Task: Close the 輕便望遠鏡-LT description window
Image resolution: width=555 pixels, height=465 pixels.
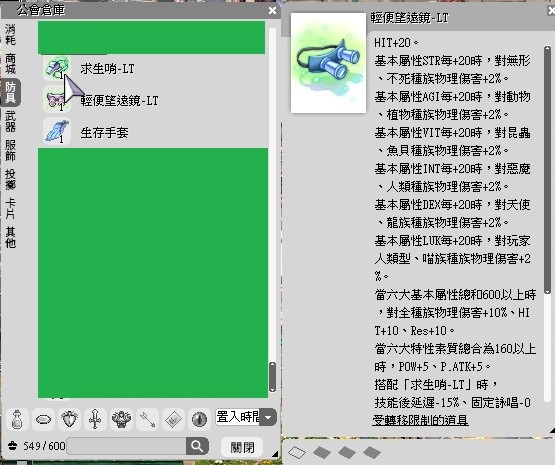Action: click(551, 11)
